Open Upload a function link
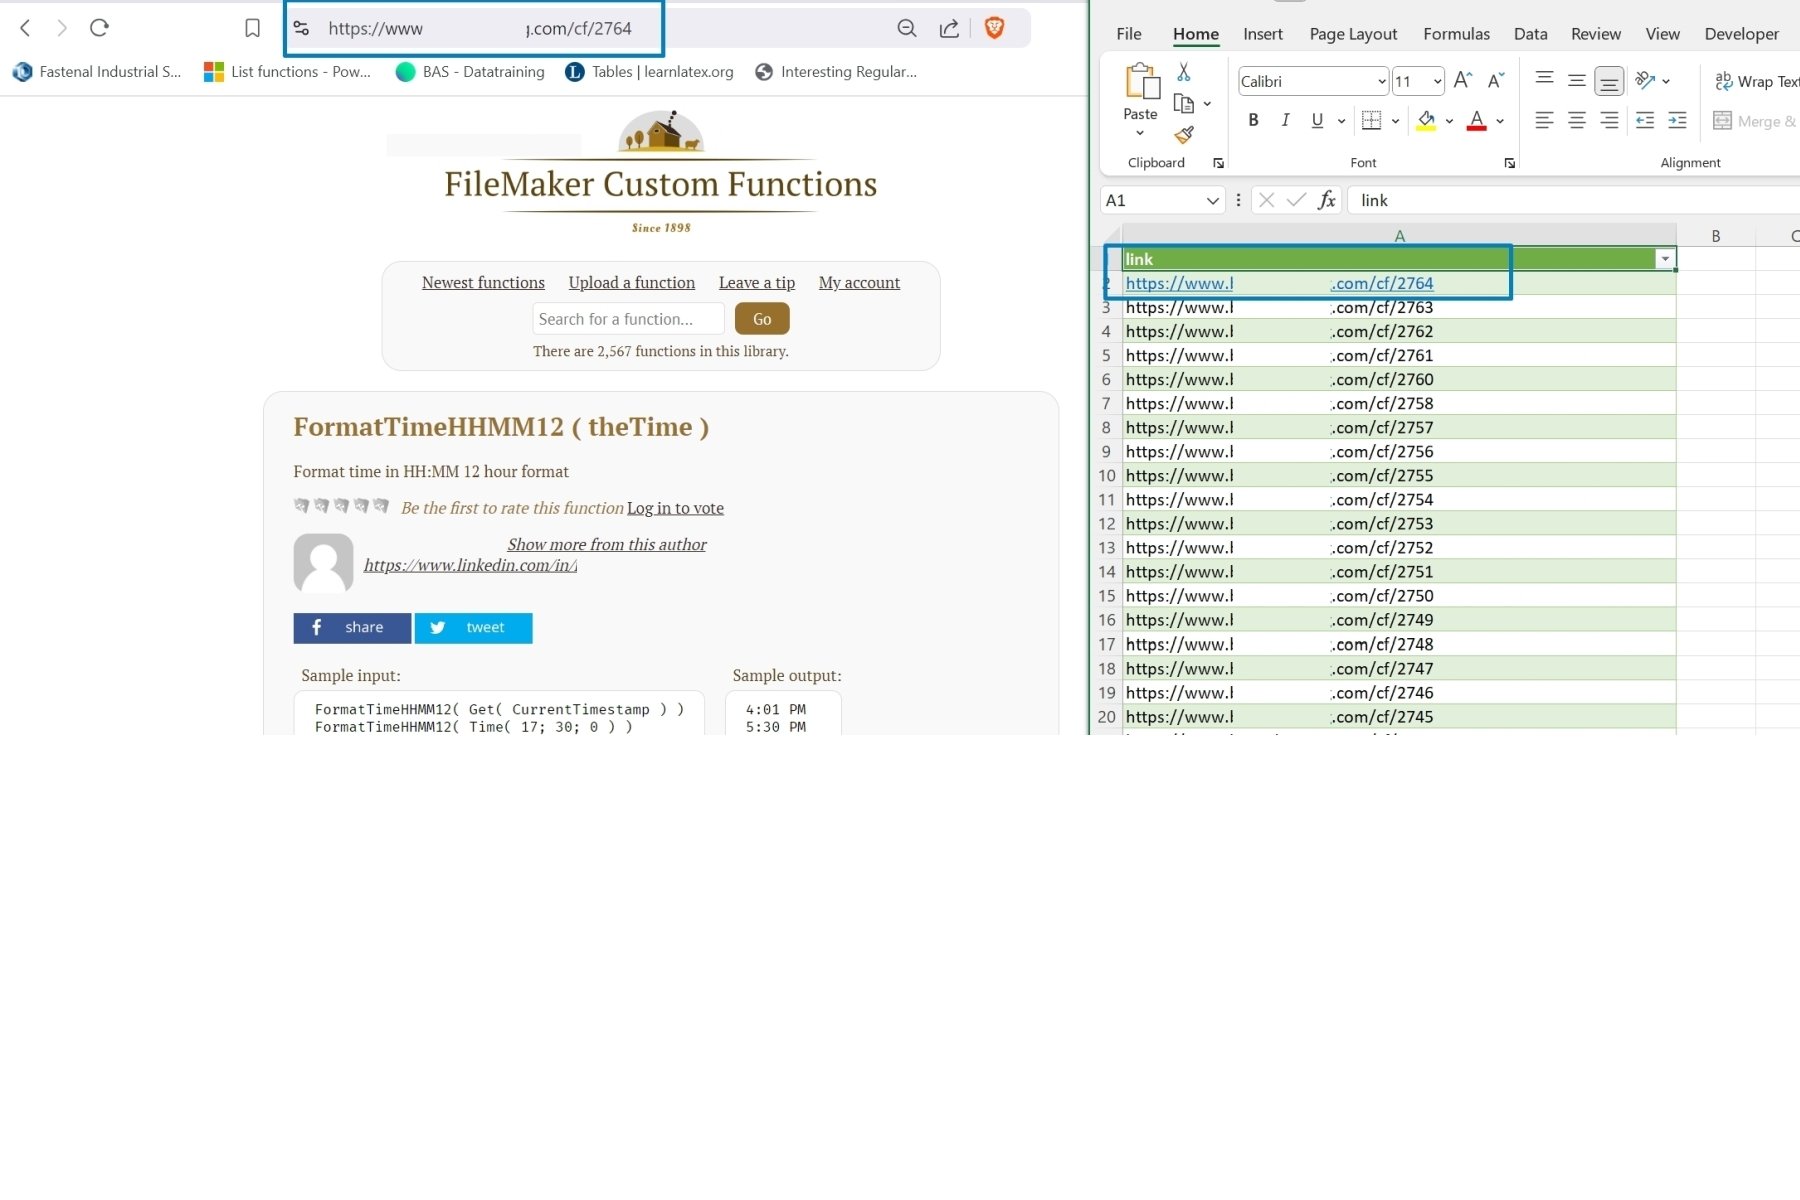This screenshot has height=1200, width=1800. pyautogui.click(x=632, y=283)
